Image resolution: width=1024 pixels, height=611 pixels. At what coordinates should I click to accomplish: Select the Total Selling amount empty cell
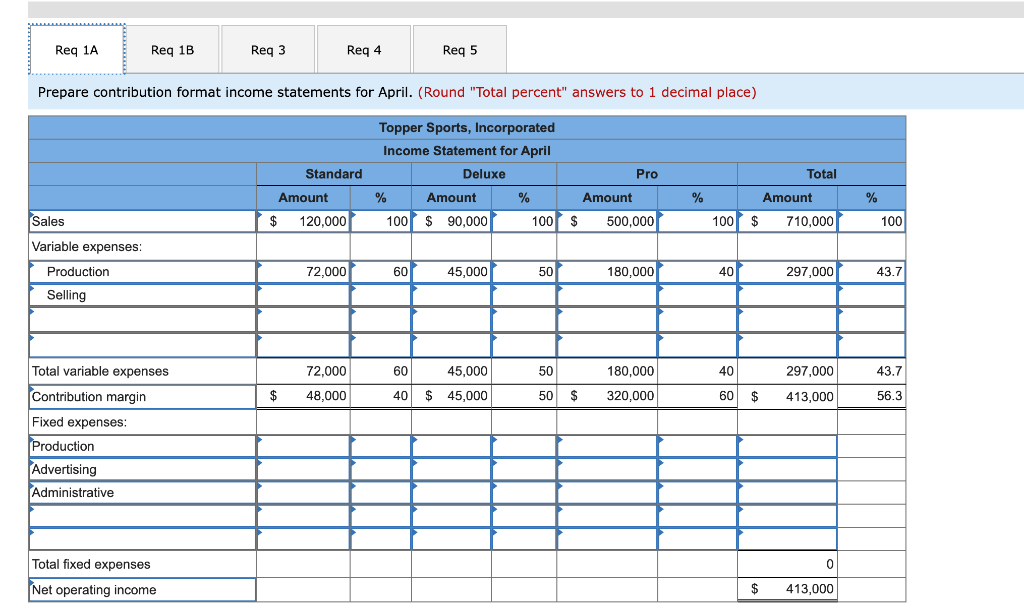(x=788, y=295)
